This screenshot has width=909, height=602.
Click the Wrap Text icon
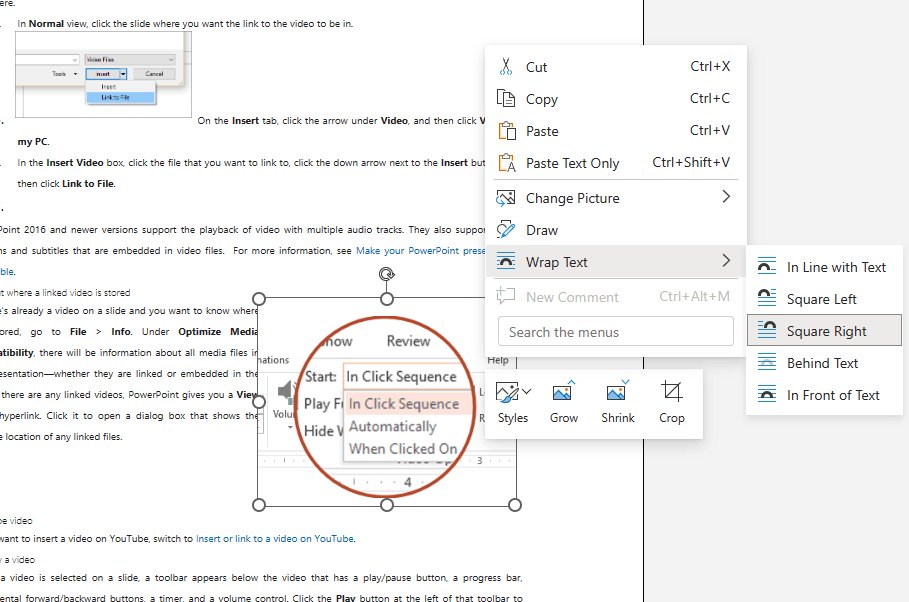506,262
